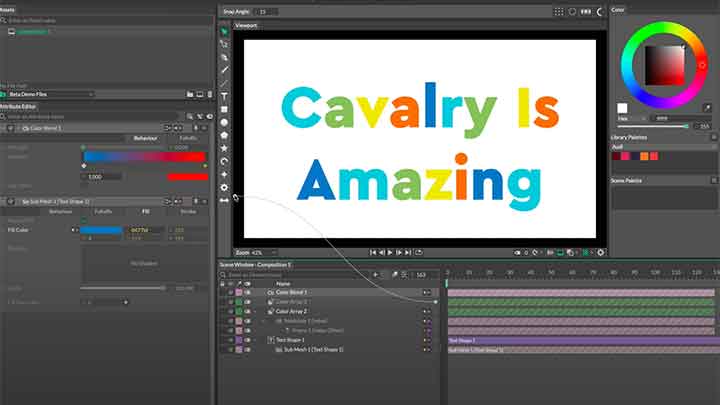The height and width of the screenshot is (405, 720).
Task: Pick the Star shape tool
Action: point(224,148)
